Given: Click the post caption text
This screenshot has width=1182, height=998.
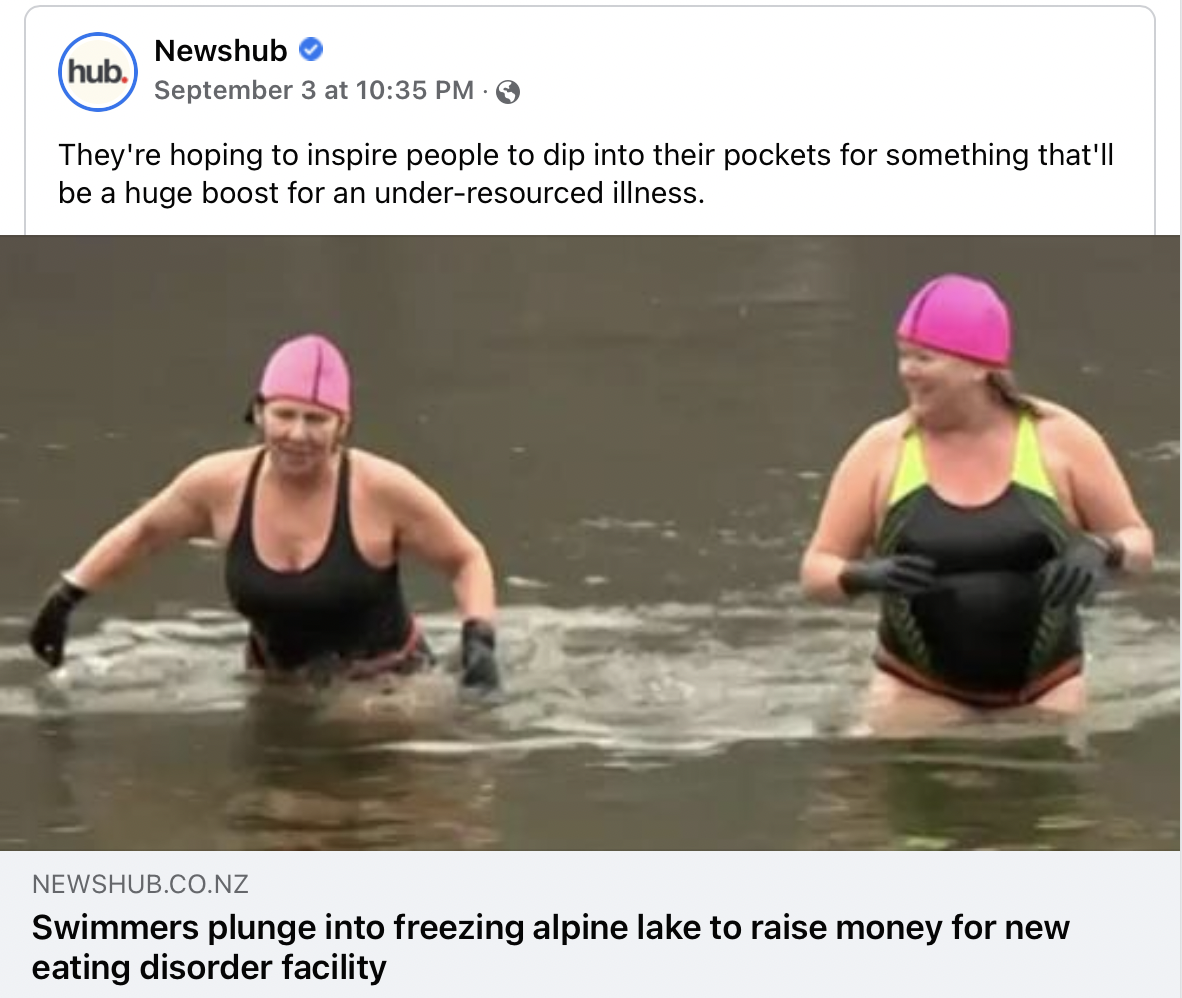Looking at the screenshot, I should [586, 173].
